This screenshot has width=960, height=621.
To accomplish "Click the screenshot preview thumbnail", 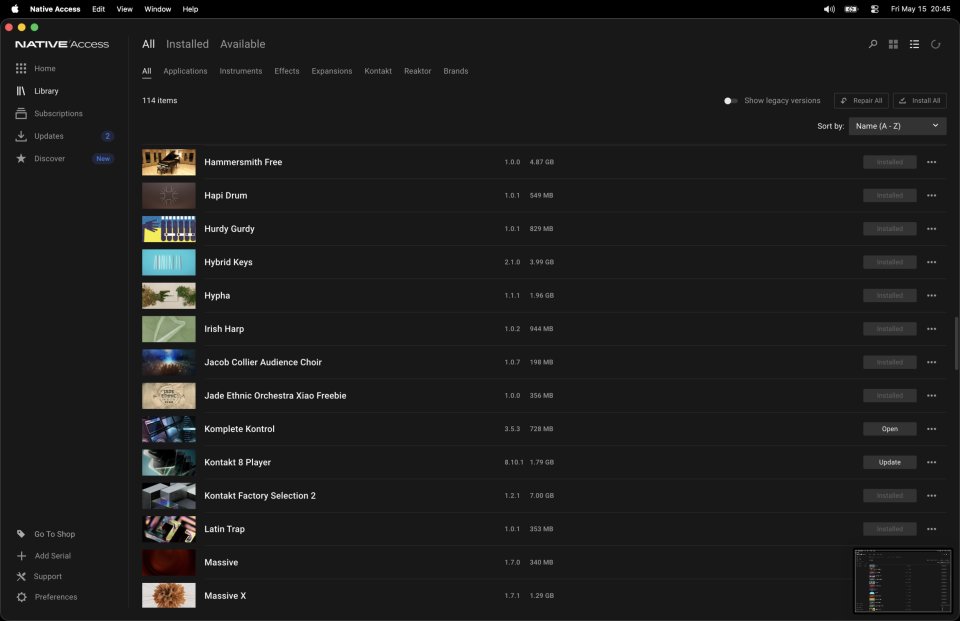I will [903, 581].
